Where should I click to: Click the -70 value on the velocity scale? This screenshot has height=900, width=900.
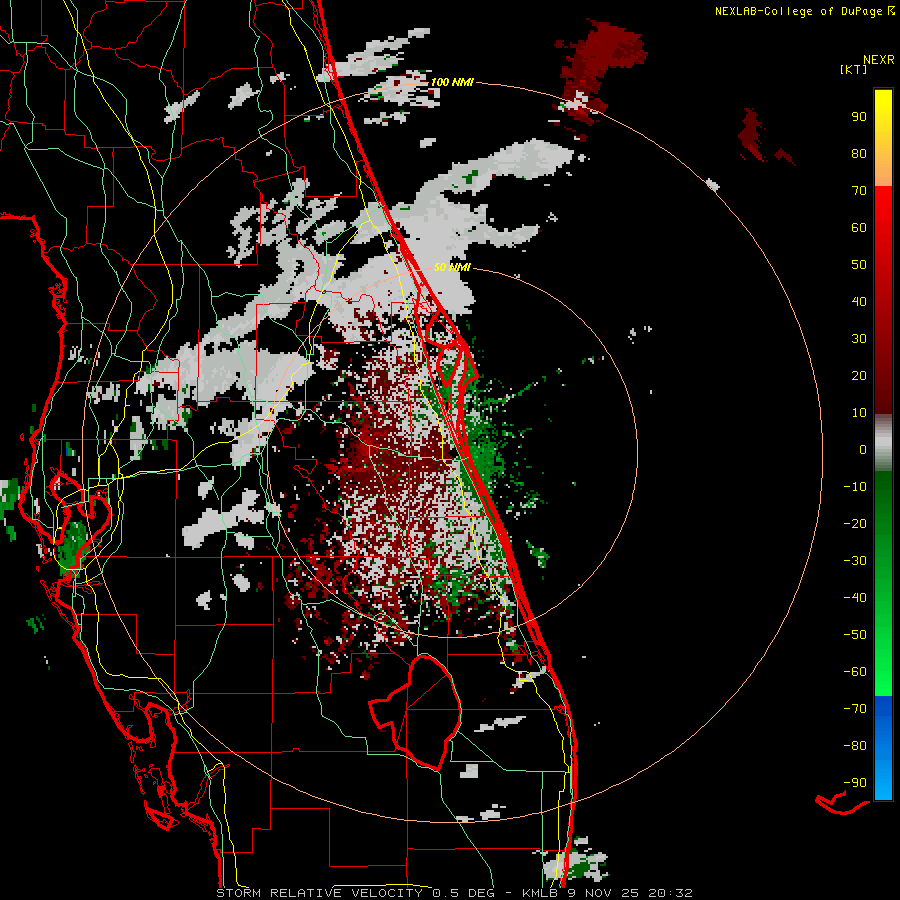click(855, 709)
